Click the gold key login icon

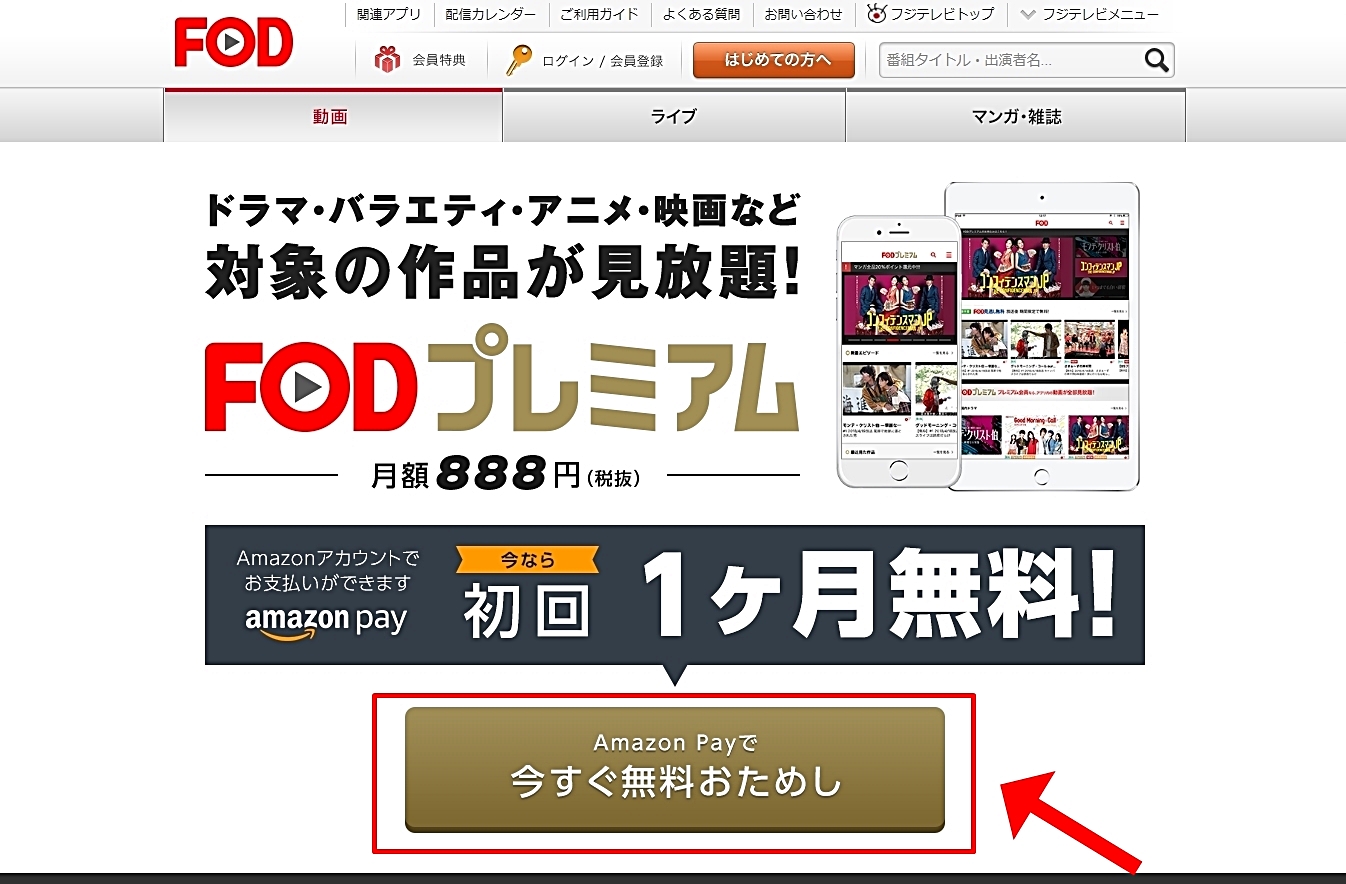click(x=518, y=60)
